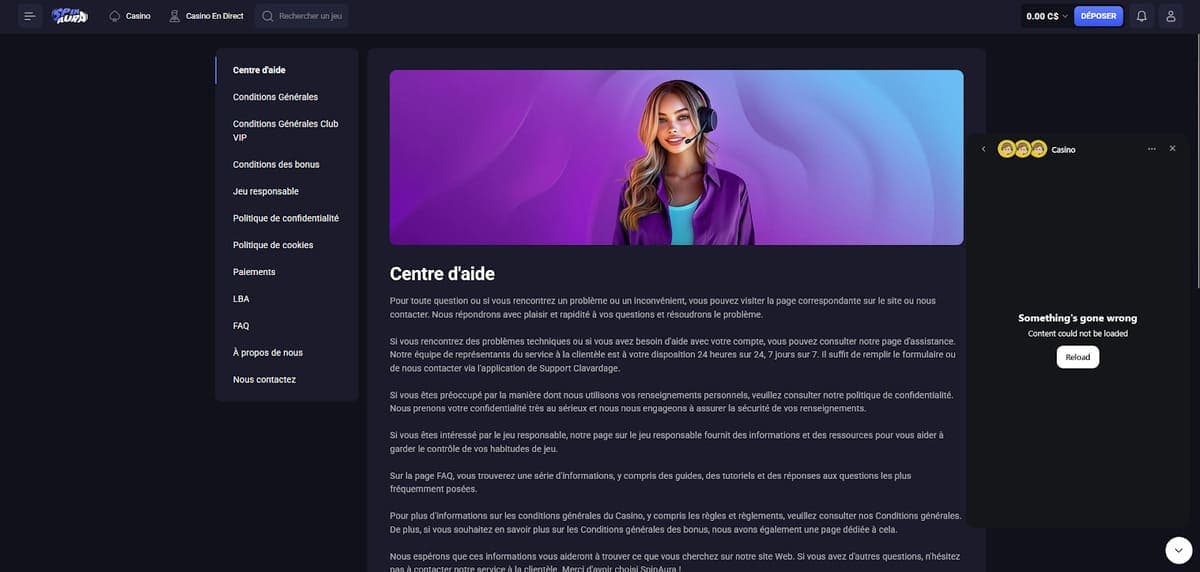This screenshot has height=572, width=1200.
Task: Go back in the chat widget
Action: pos(983,149)
